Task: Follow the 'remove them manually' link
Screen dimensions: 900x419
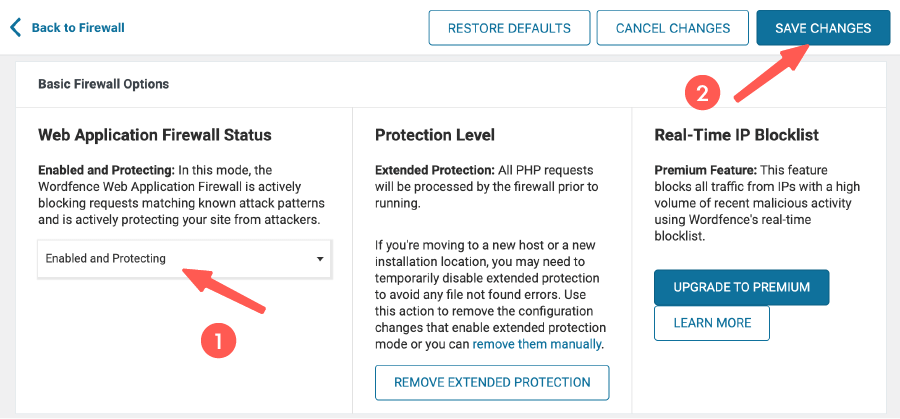Action: click(537, 344)
